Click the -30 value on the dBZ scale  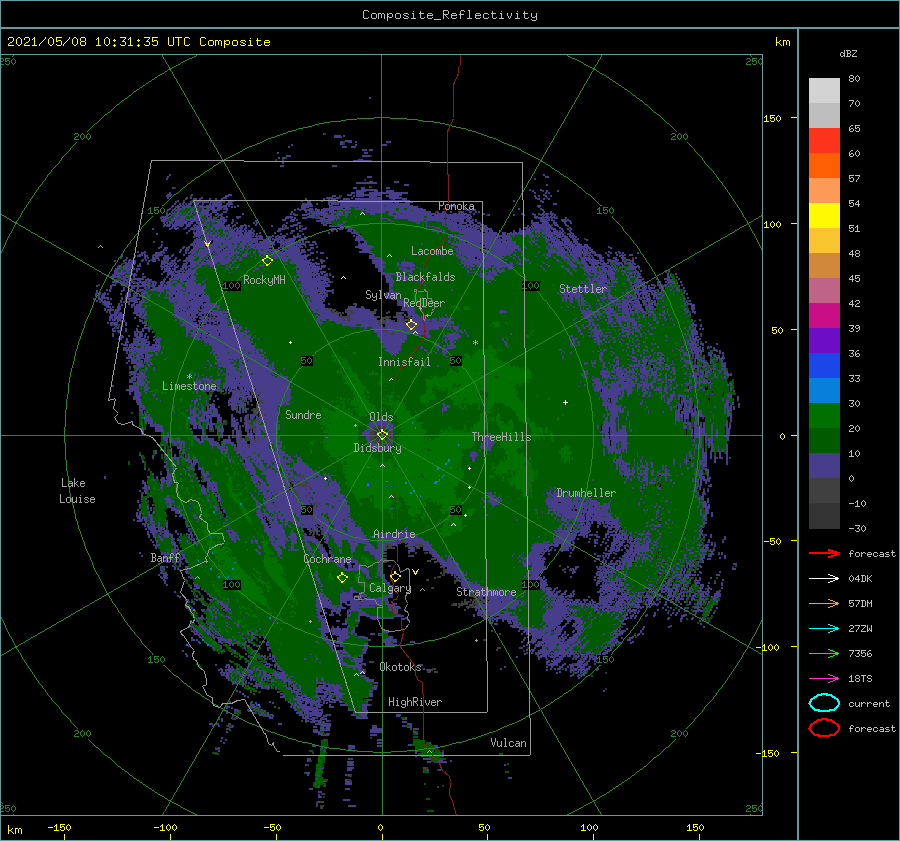857,528
